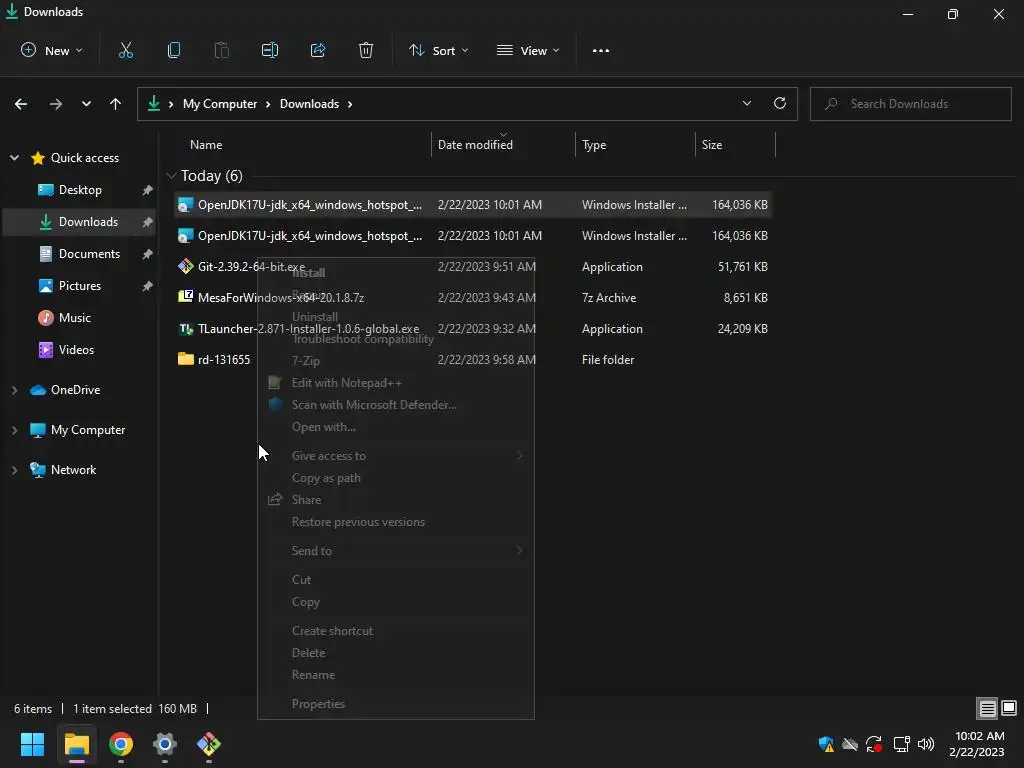Select the second OpenJDK17U installer file
The height and width of the screenshot is (768, 1024).
pos(473,236)
